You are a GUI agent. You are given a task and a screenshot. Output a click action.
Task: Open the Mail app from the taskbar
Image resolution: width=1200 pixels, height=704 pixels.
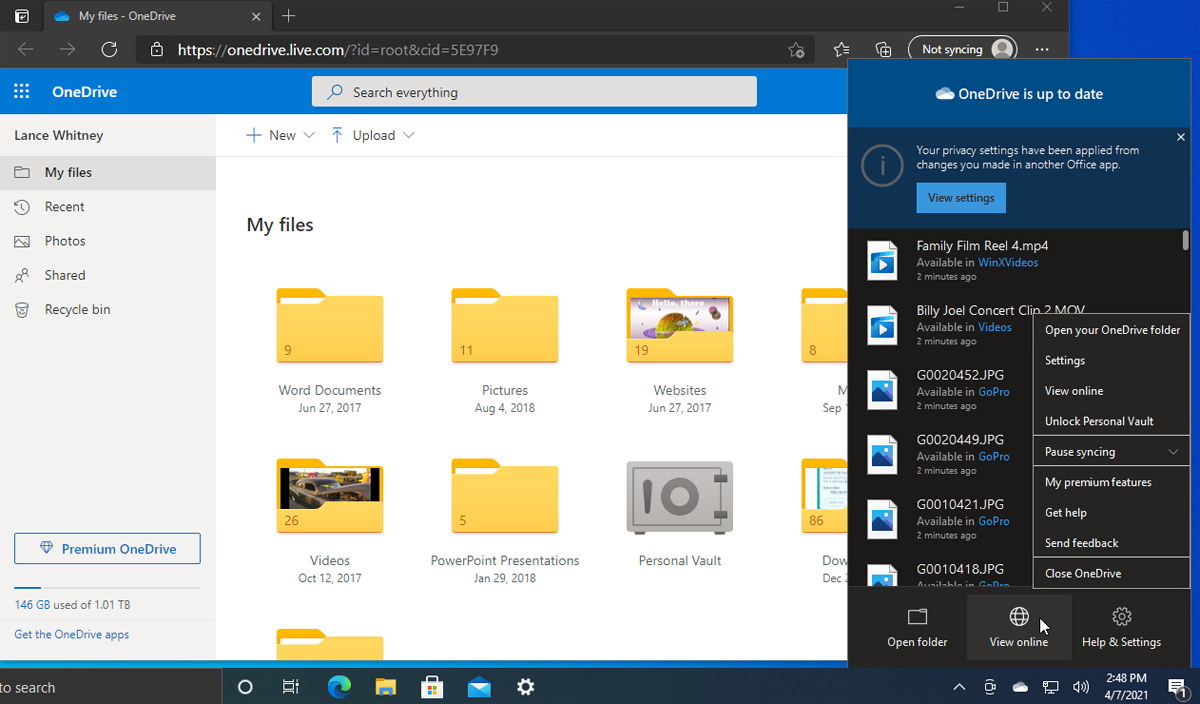coord(479,687)
